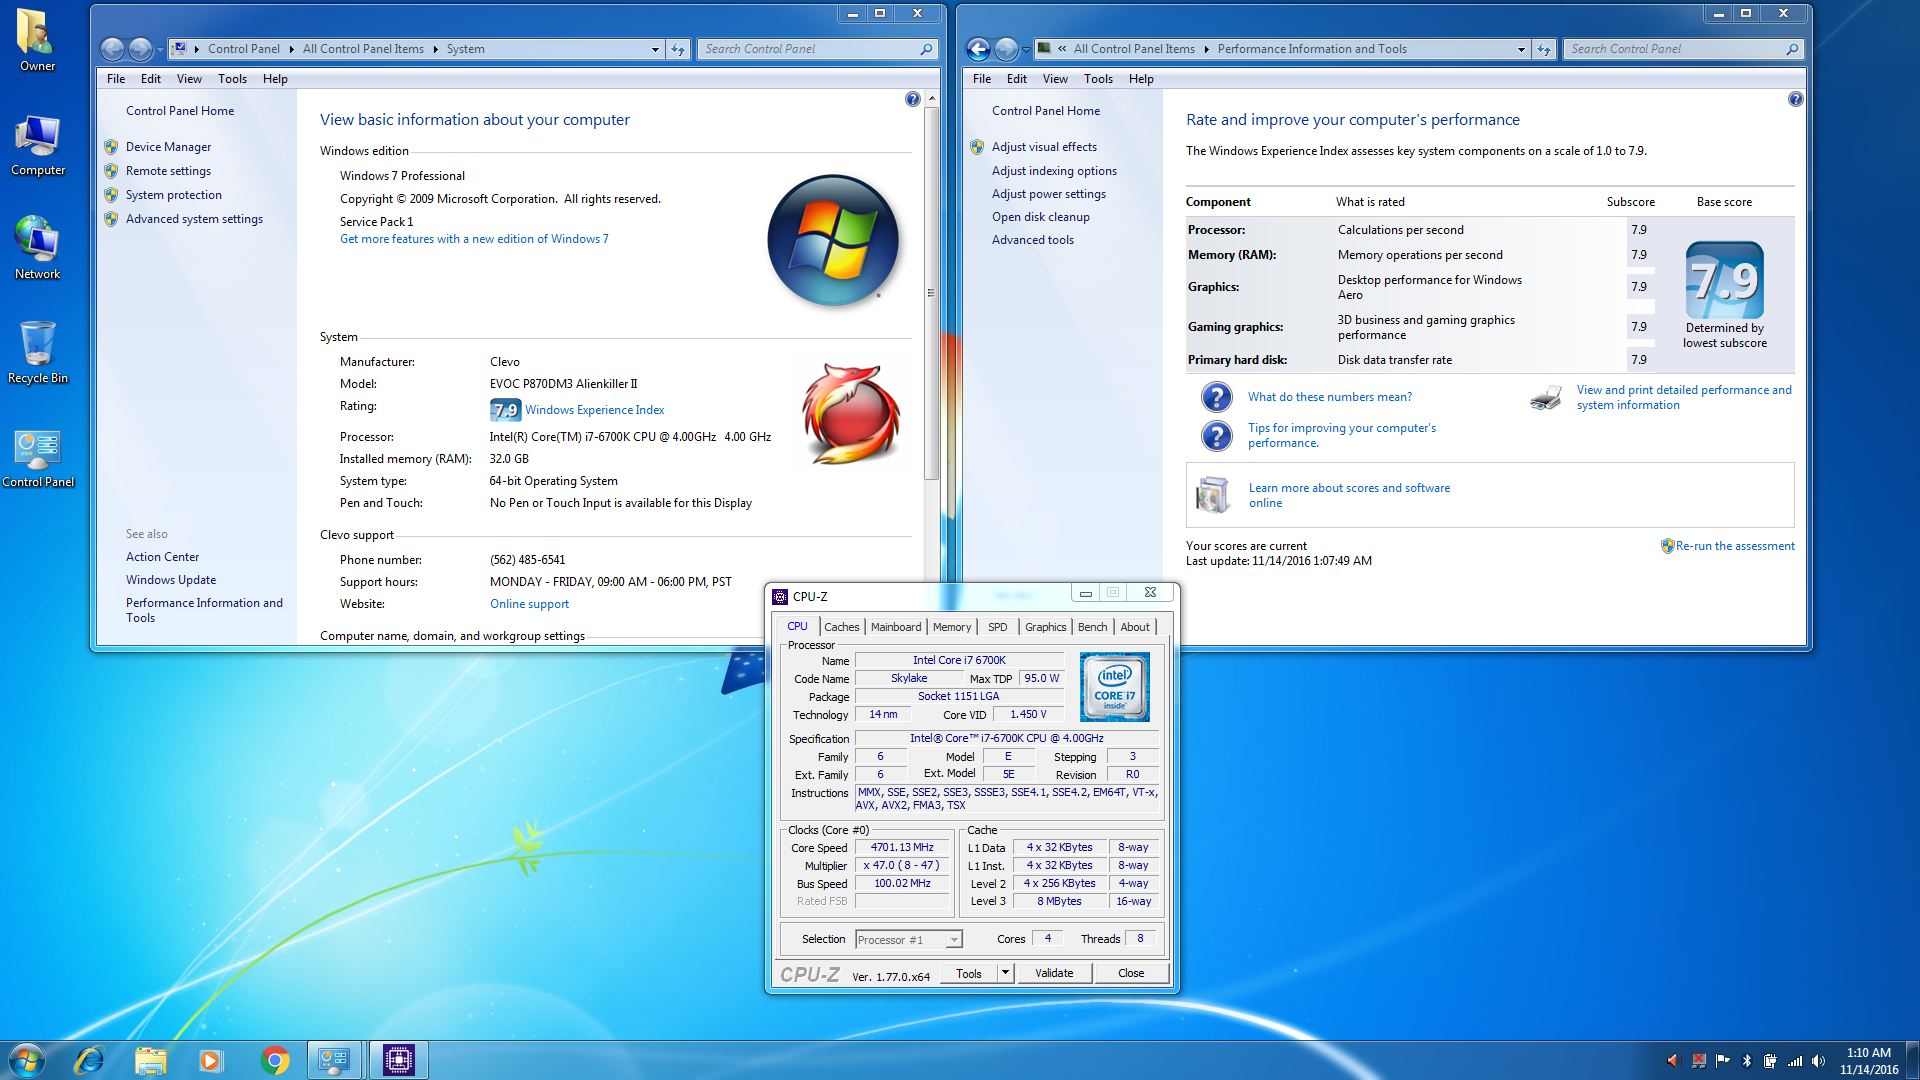The width and height of the screenshot is (1920, 1080).
Task: Open Windows Update link in See also
Action: click(171, 580)
